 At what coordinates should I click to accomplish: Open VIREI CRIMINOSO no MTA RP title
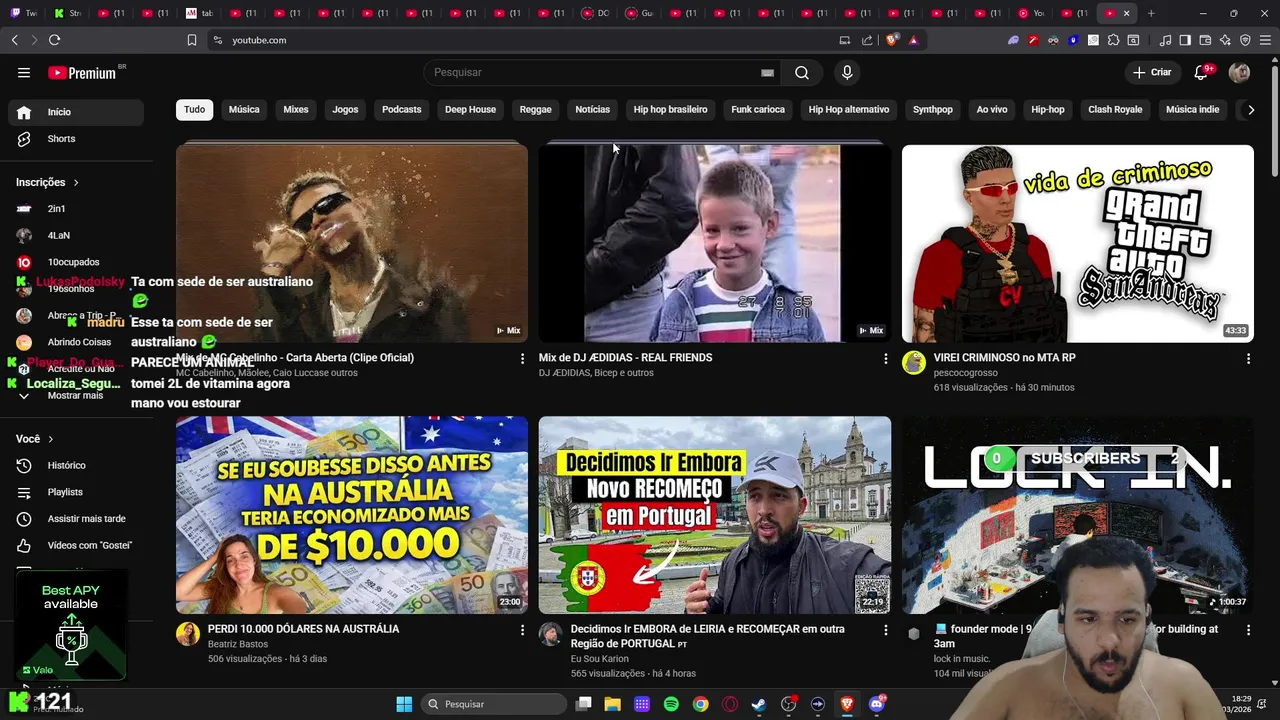coord(1005,358)
